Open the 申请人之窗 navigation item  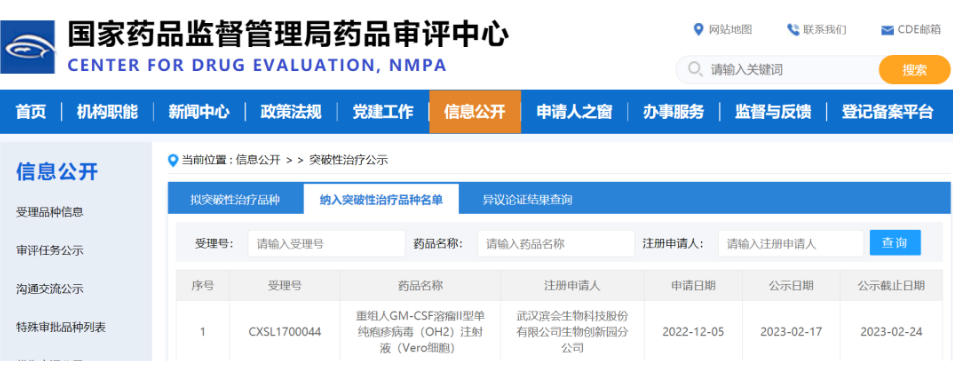pos(574,112)
